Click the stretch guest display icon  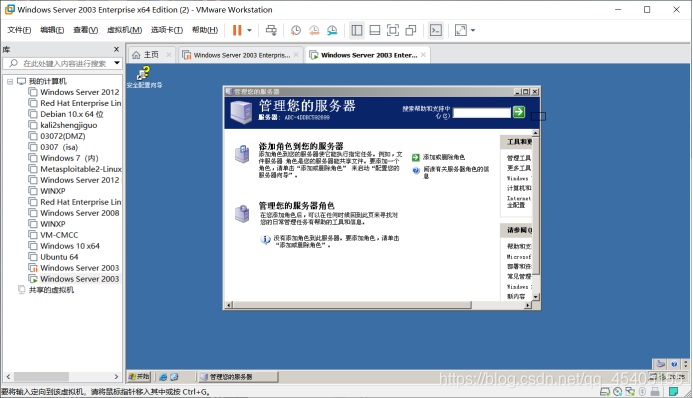[461, 30]
